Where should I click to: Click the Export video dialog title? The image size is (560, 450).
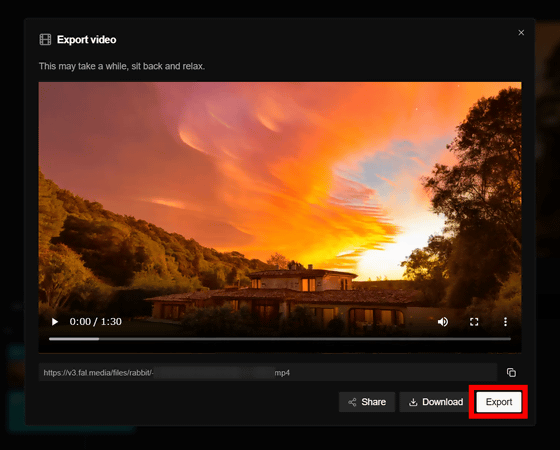pos(86,40)
